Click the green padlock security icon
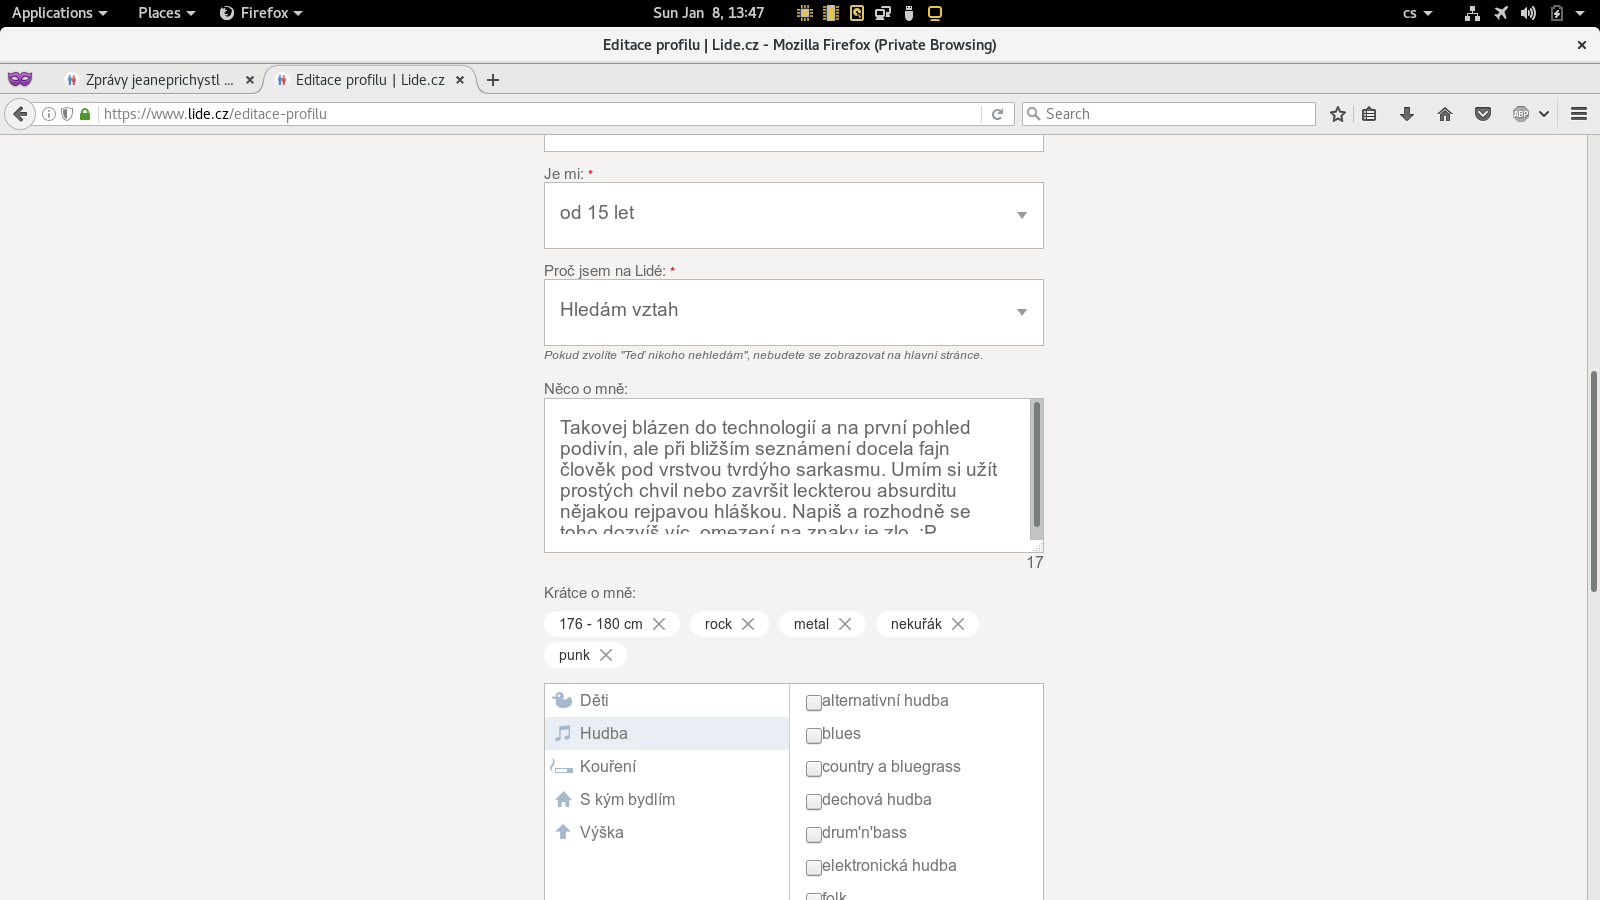The image size is (1600, 900). click(85, 114)
